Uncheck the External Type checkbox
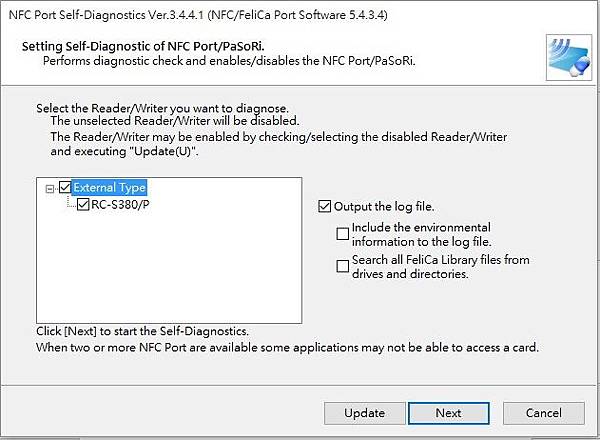The width and height of the screenshot is (600, 440). (65, 188)
